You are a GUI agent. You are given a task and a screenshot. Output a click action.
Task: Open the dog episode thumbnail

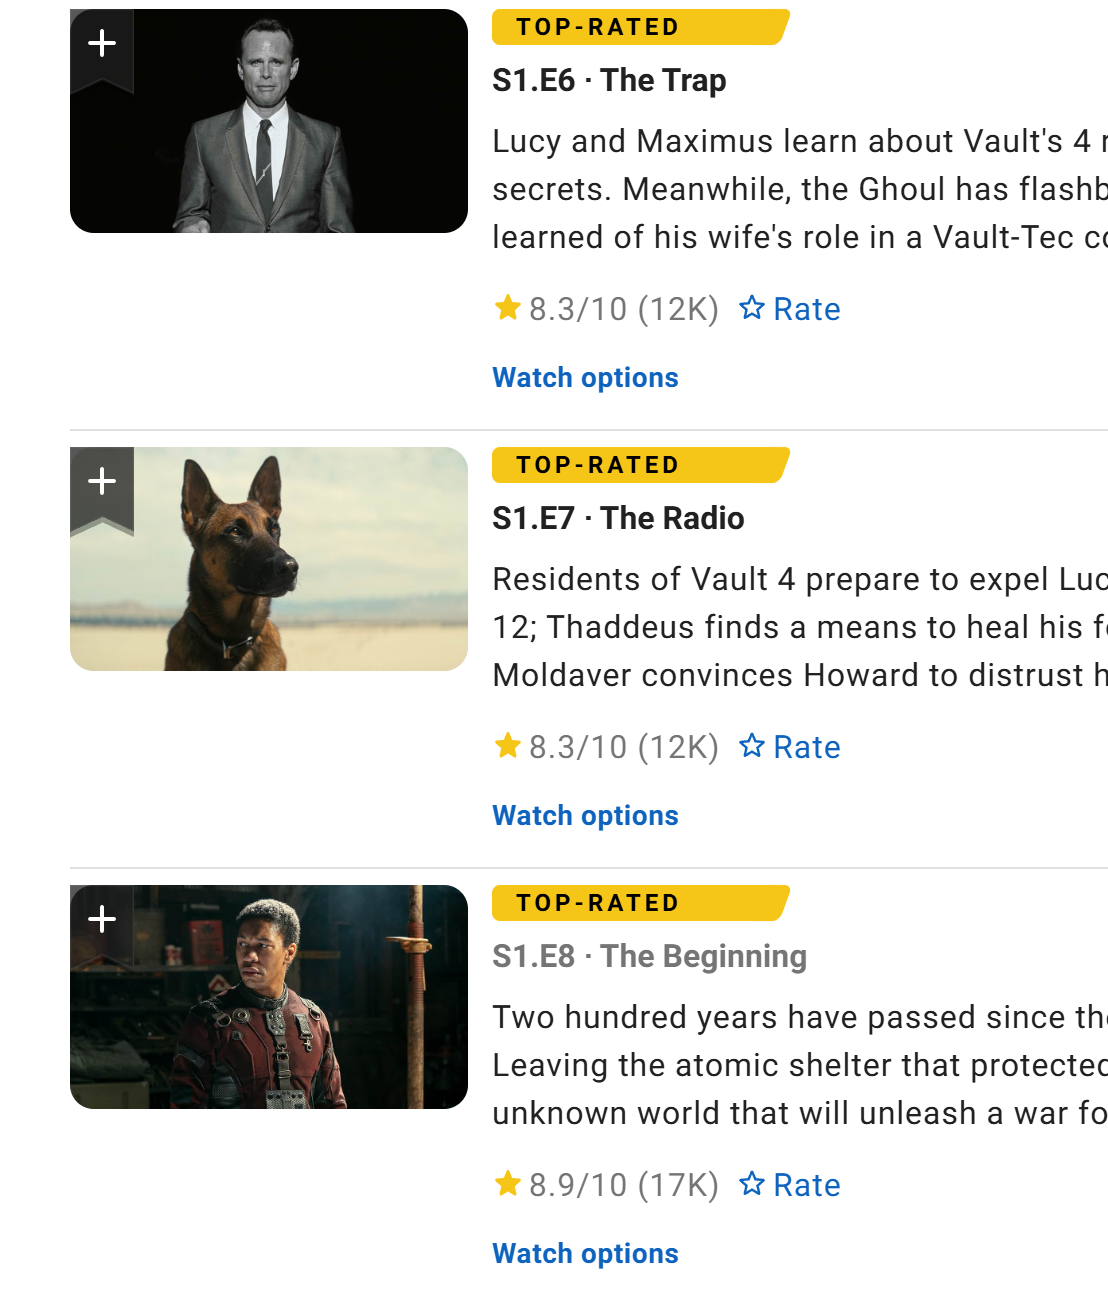click(269, 559)
